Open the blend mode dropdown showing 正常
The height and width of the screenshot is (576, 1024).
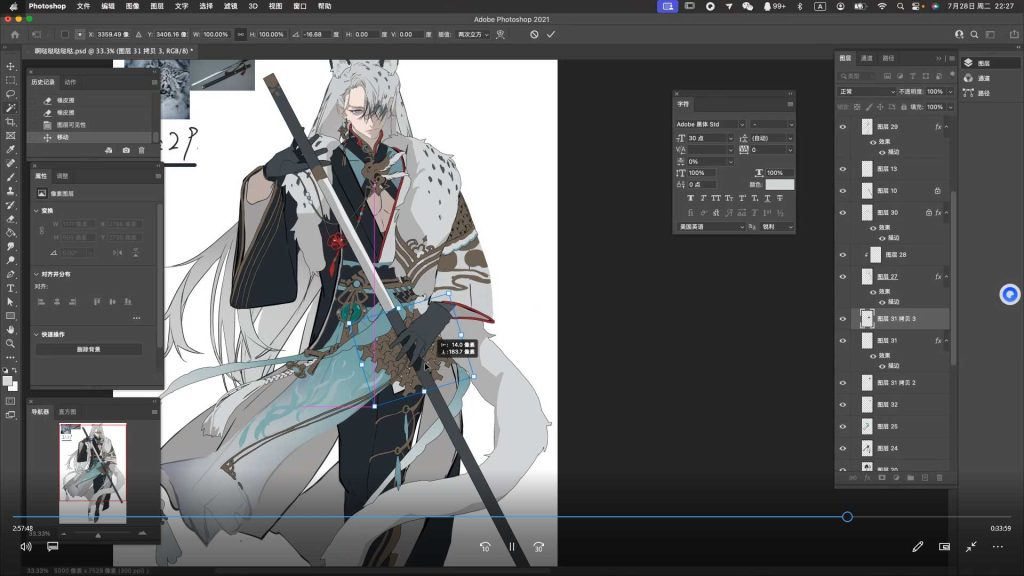click(867, 91)
